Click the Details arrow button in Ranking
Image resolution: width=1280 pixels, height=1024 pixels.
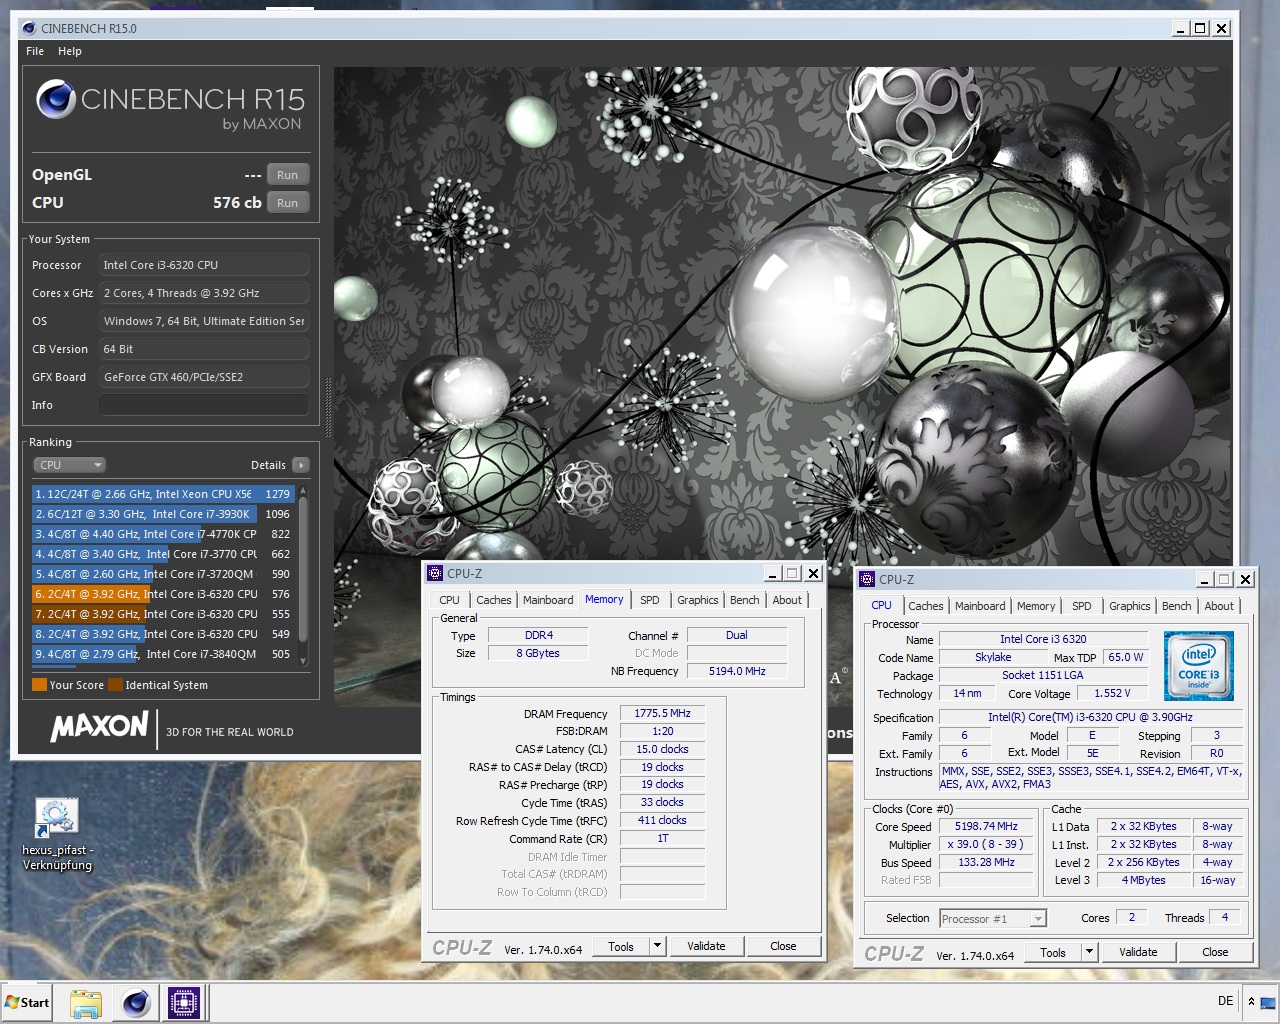301,465
